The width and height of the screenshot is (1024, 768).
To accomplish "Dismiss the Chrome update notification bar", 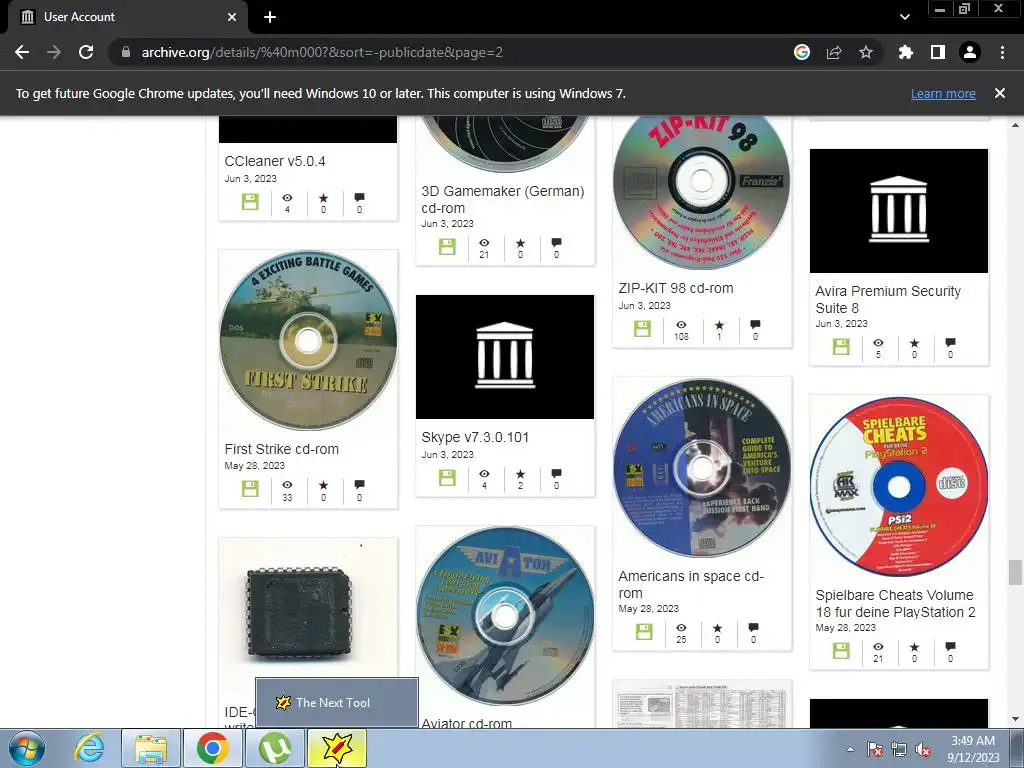I will click(1000, 93).
